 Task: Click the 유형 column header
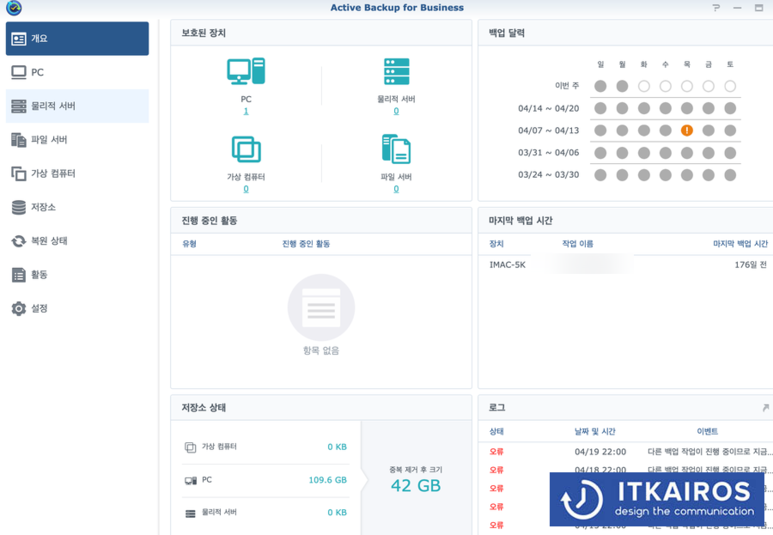pos(189,244)
